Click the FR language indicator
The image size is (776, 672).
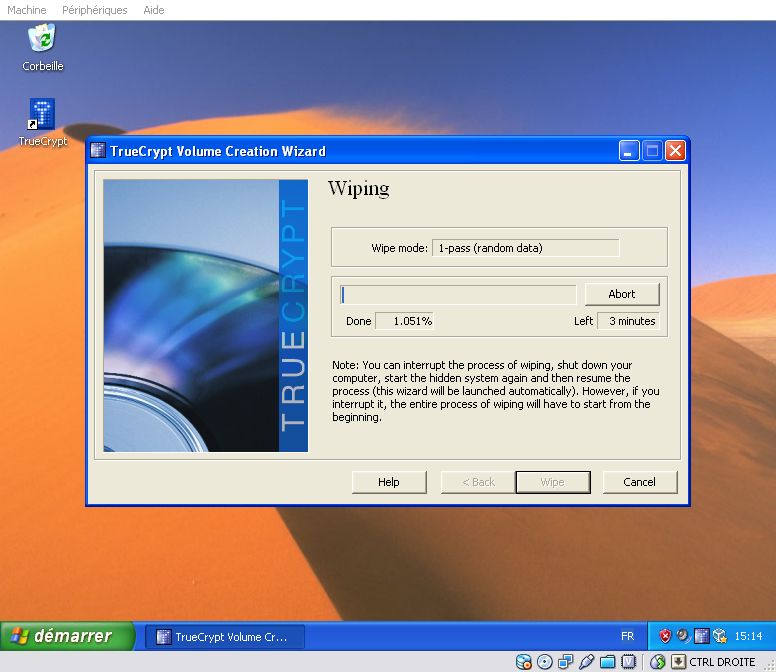[627, 636]
